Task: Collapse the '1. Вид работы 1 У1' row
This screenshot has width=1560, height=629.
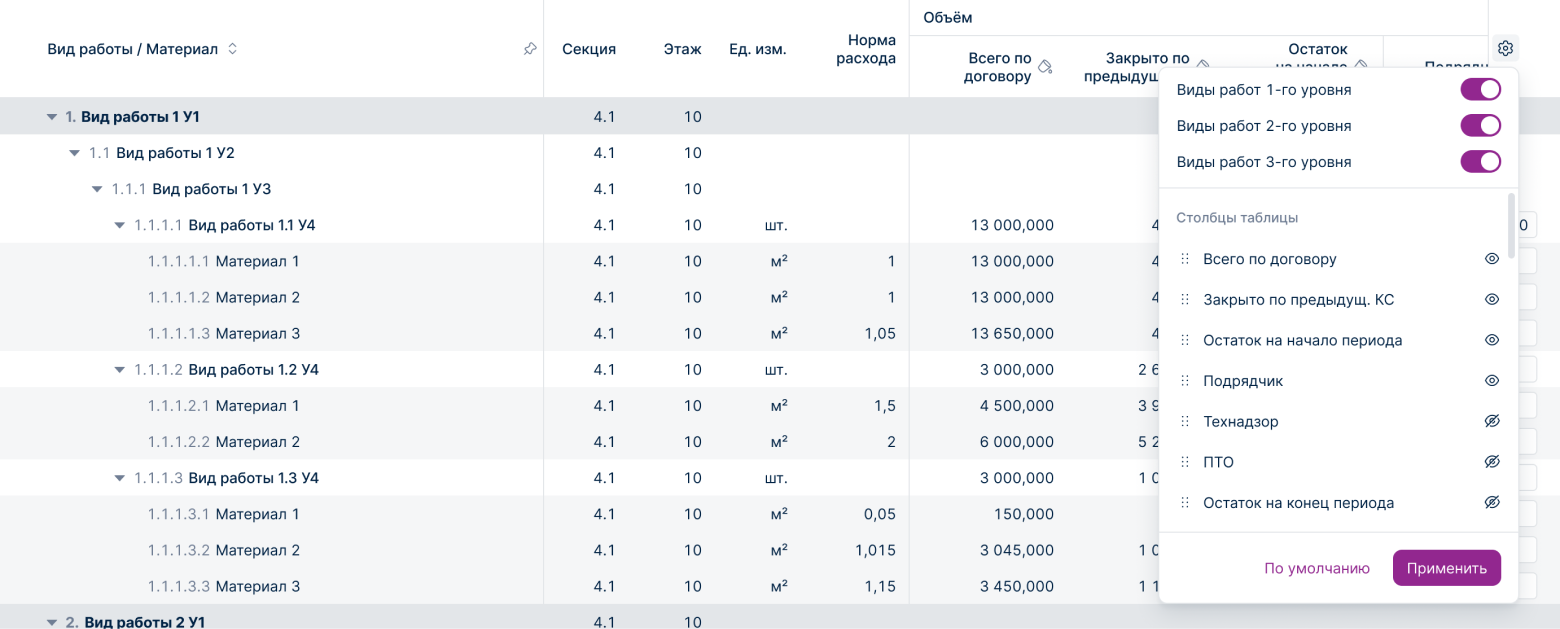Action: pos(52,117)
